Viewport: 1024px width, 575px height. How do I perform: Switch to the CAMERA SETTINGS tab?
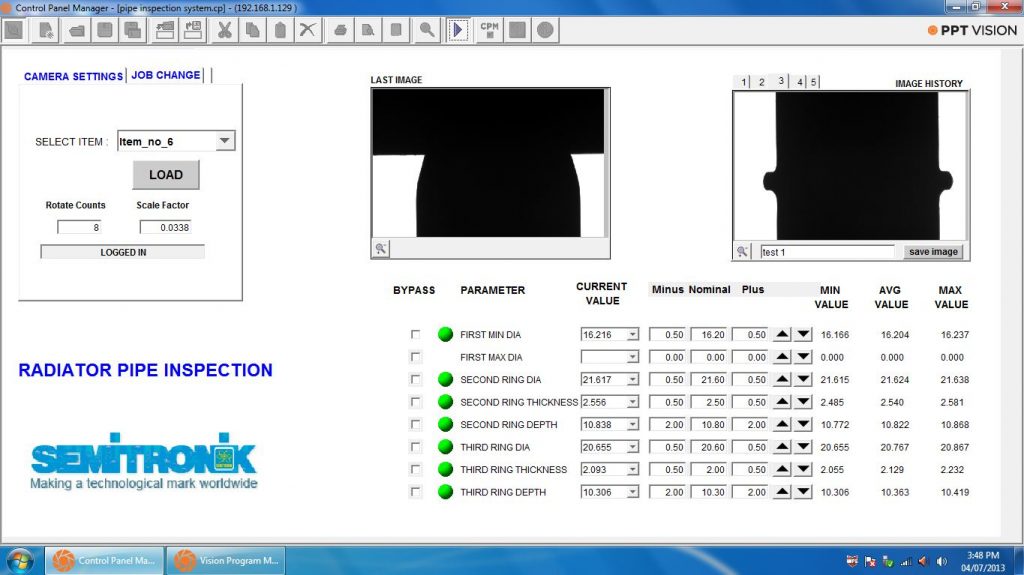(x=73, y=76)
